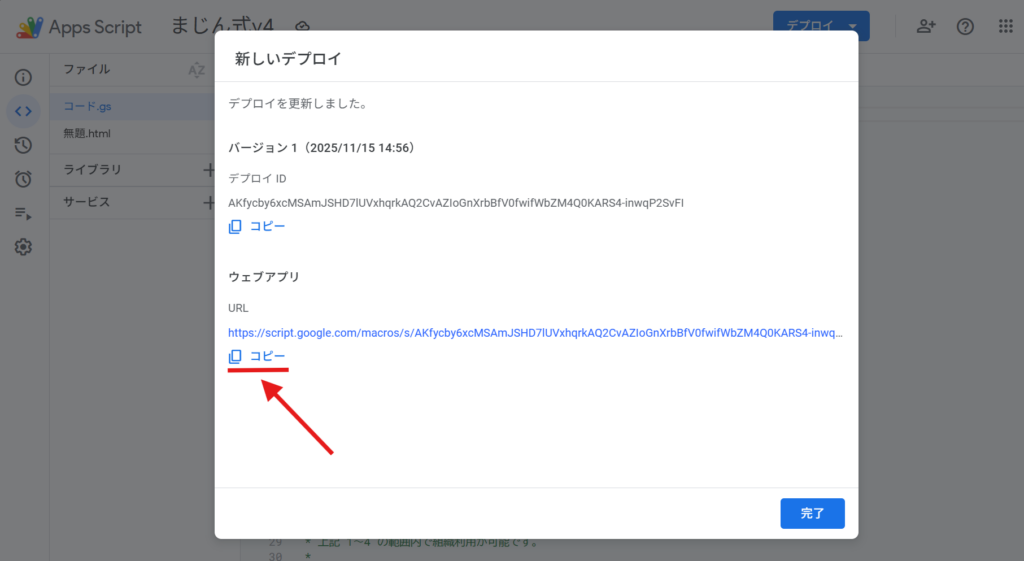Open Project History icon in sidebar

[23, 145]
